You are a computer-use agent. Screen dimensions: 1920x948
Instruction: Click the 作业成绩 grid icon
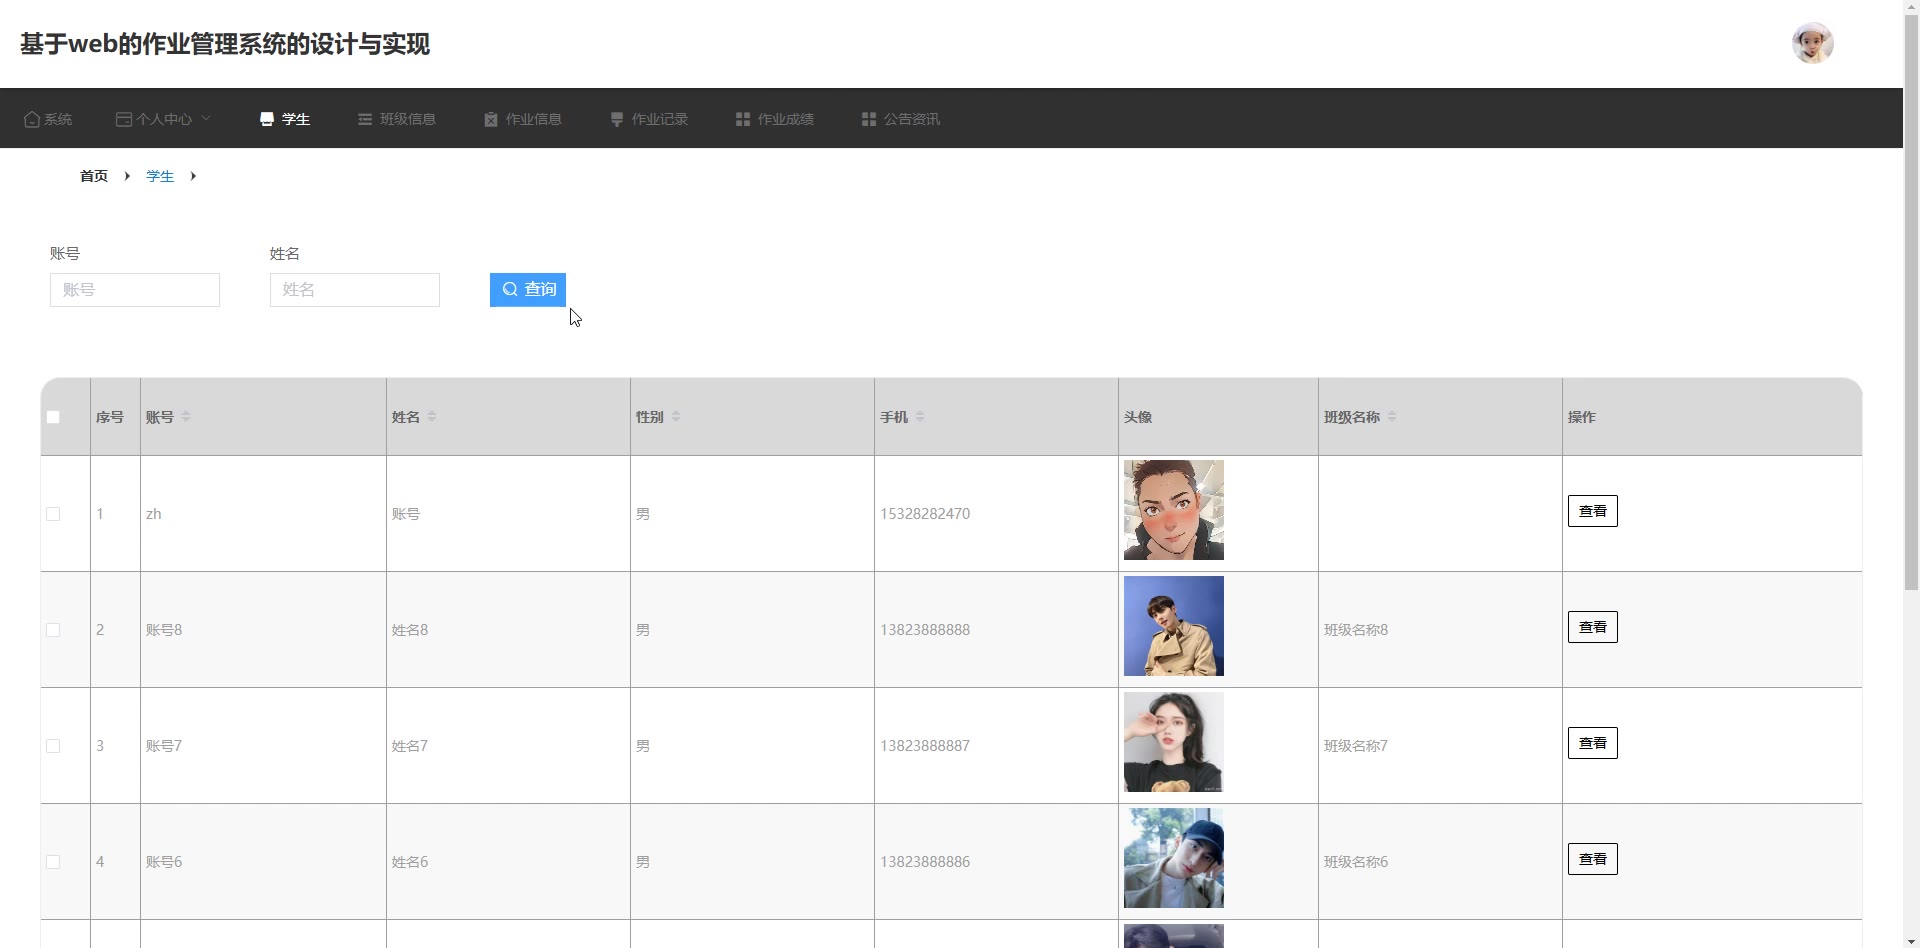click(x=743, y=119)
